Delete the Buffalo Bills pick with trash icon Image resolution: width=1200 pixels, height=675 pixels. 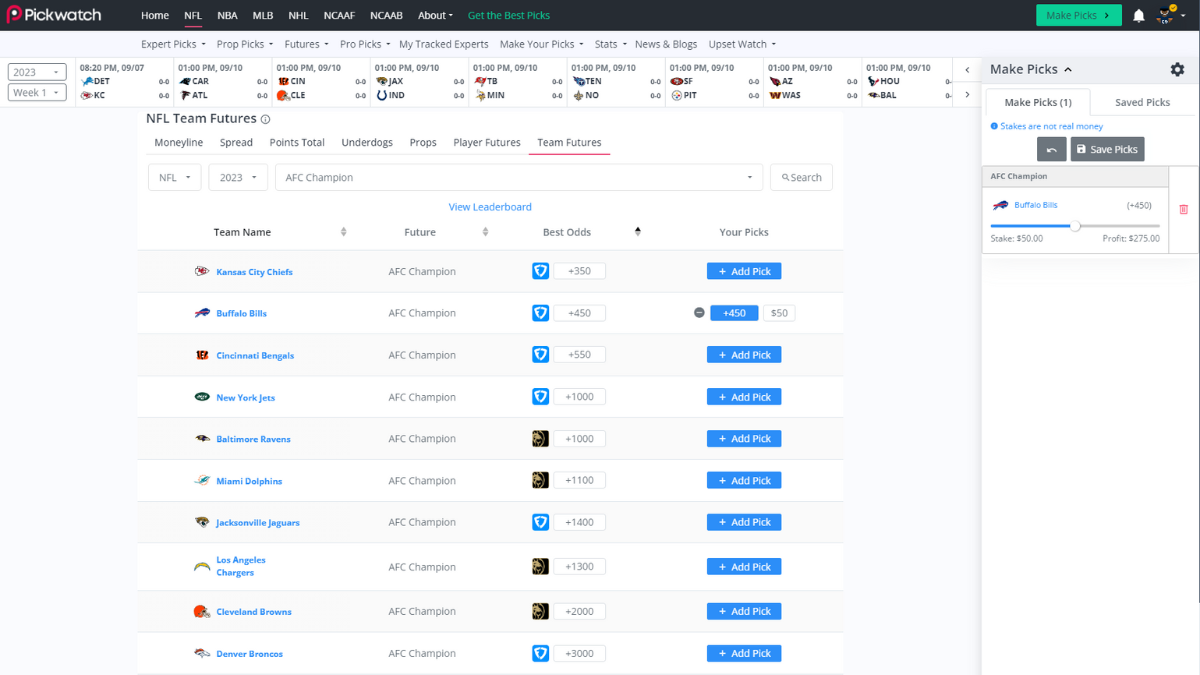pyautogui.click(x=1184, y=209)
